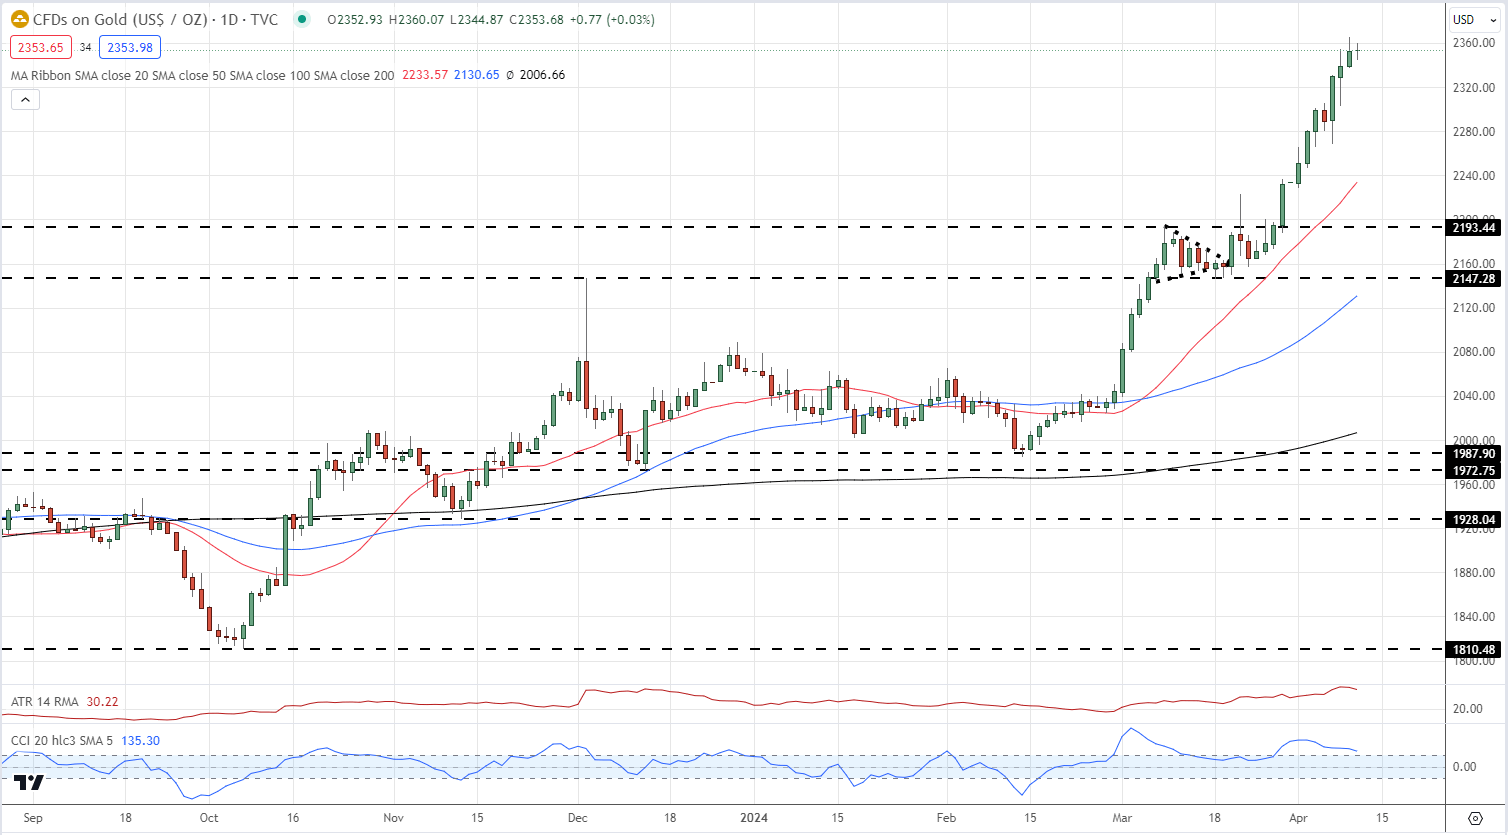Click the 1928.04 horizontal line price label

(1474, 520)
